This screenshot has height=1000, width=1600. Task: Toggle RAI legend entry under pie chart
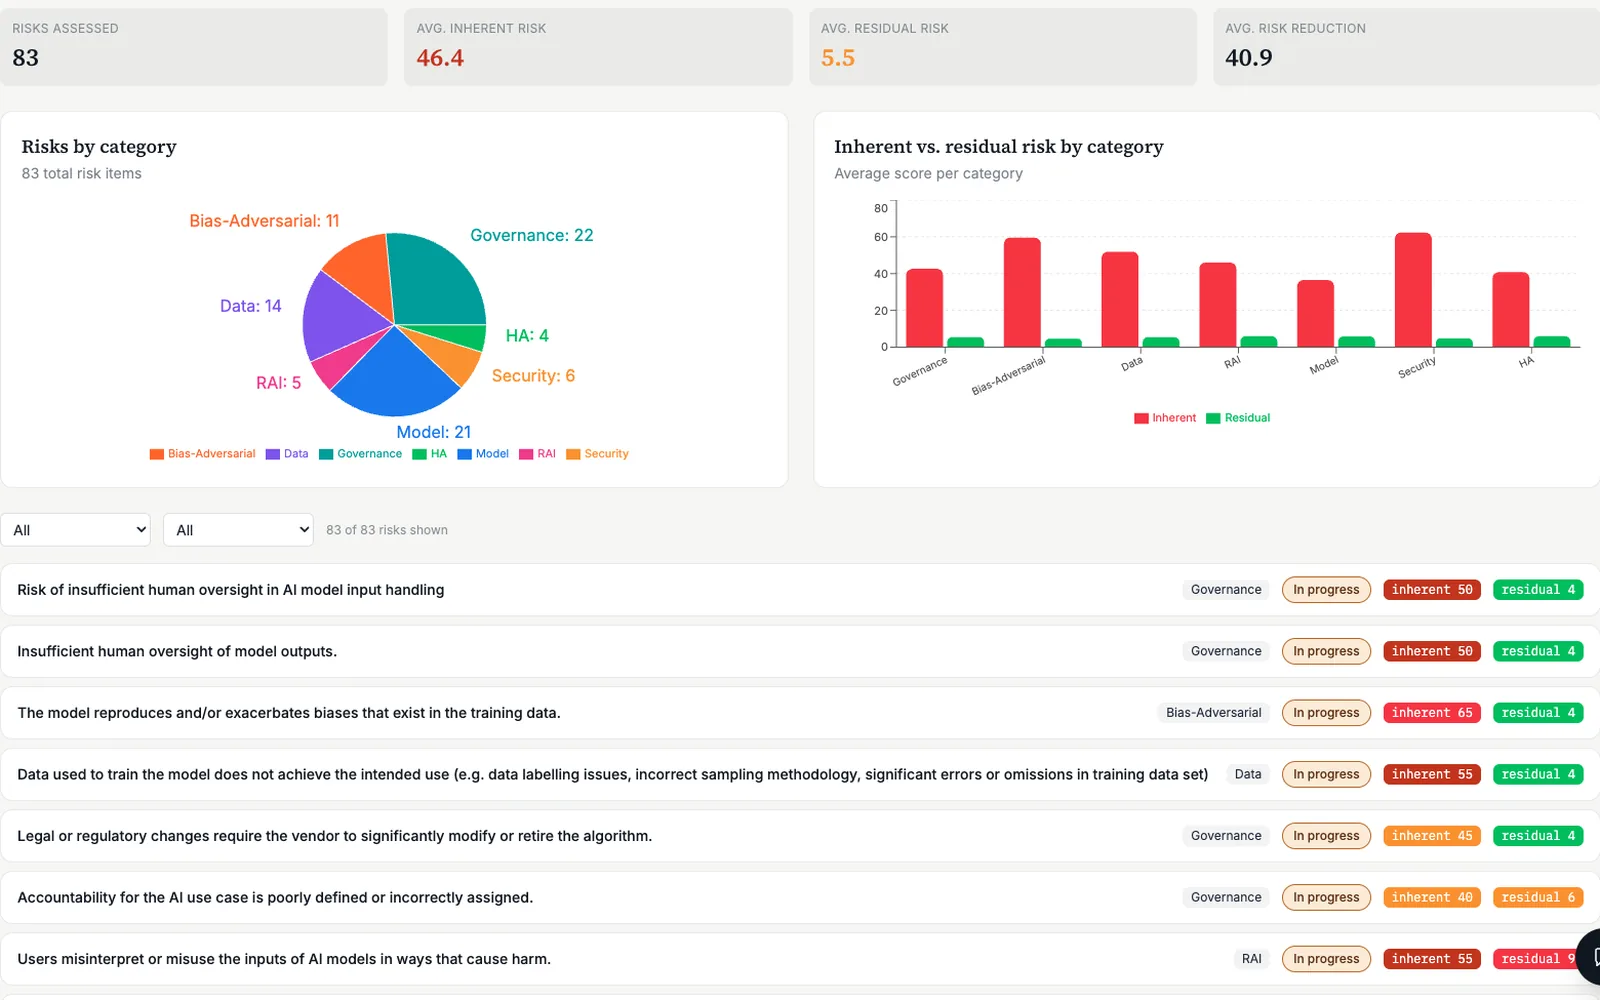pos(537,454)
